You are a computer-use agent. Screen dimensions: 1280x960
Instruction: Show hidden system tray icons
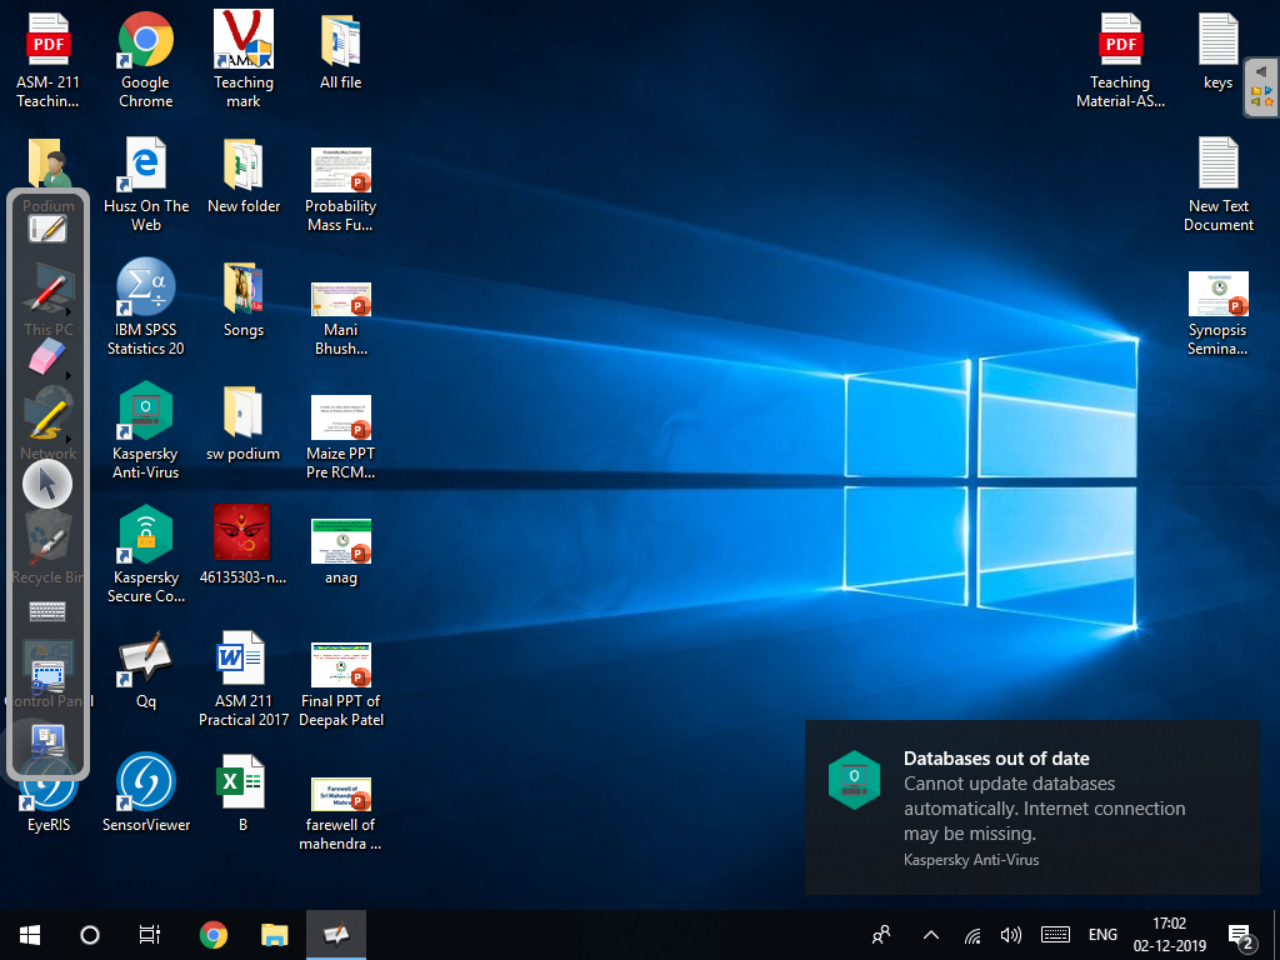pyautogui.click(x=930, y=935)
